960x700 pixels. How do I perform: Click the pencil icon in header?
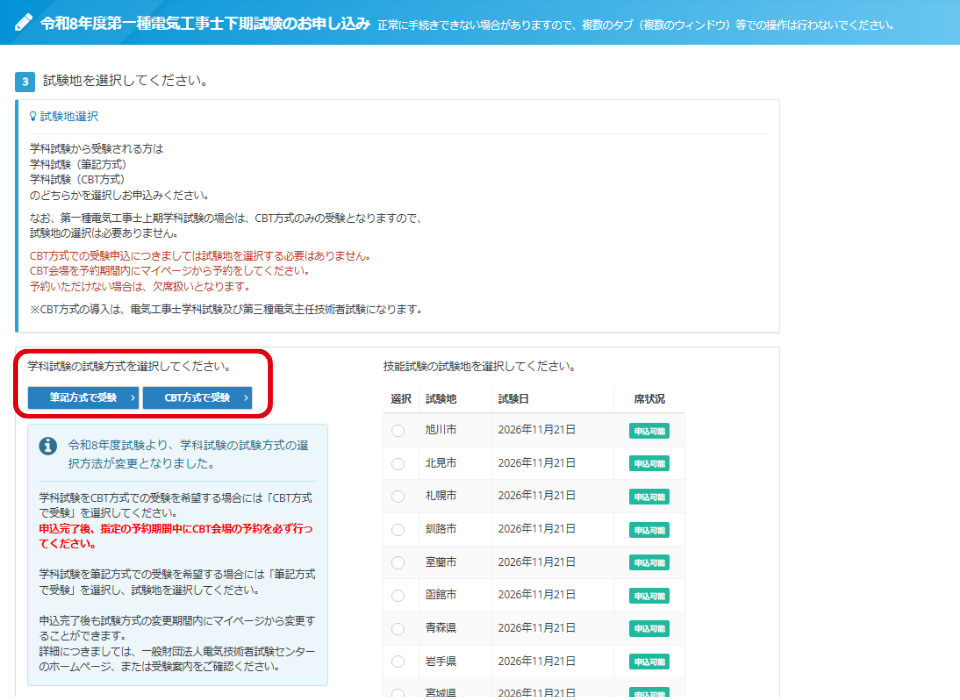(23, 23)
